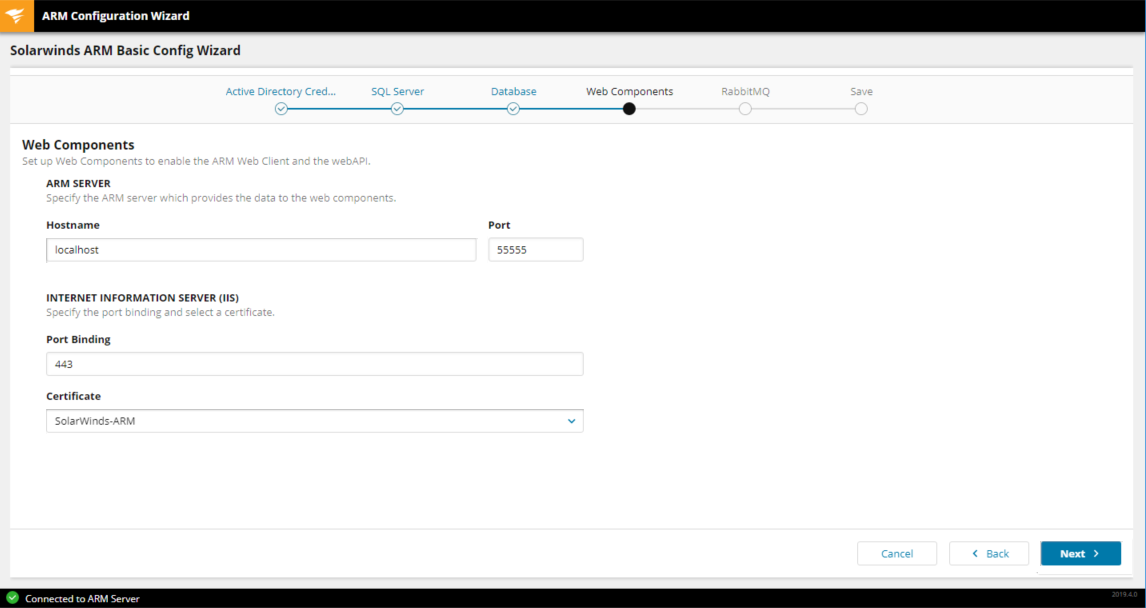Switch to the SQL Server step label
The height and width of the screenshot is (608, 1146).
pyautogui.click(x=397, y=91)
